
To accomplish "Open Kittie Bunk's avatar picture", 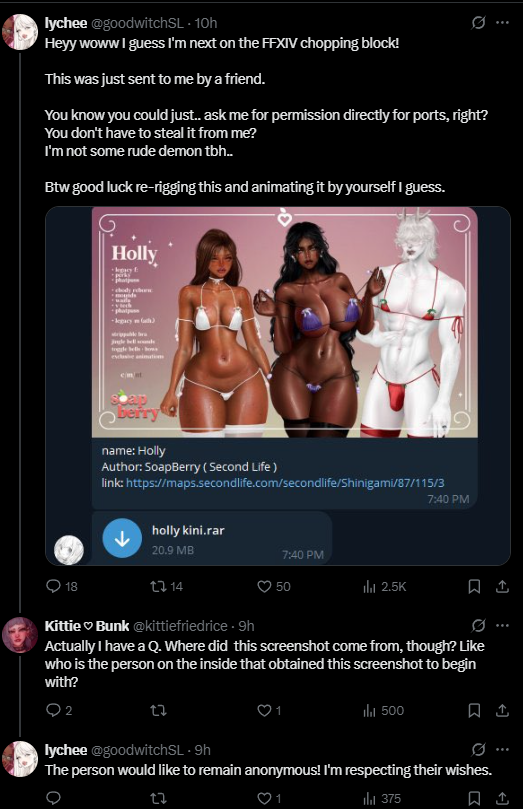I will 20,635.
